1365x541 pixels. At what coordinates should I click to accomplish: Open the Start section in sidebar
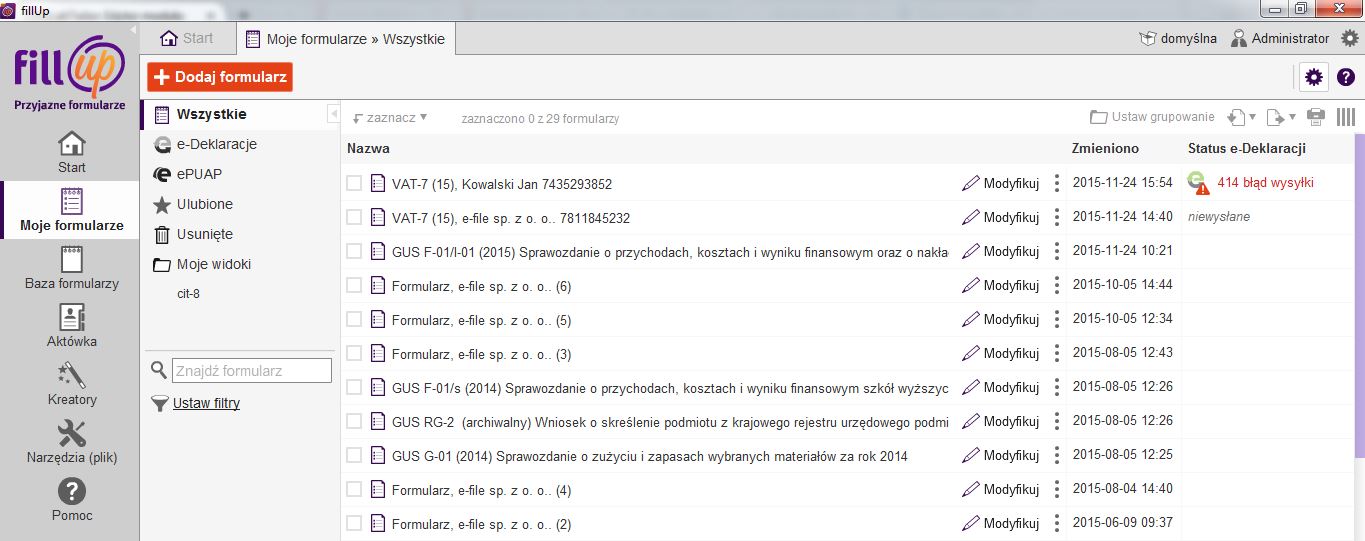click(x=71, y=152)
